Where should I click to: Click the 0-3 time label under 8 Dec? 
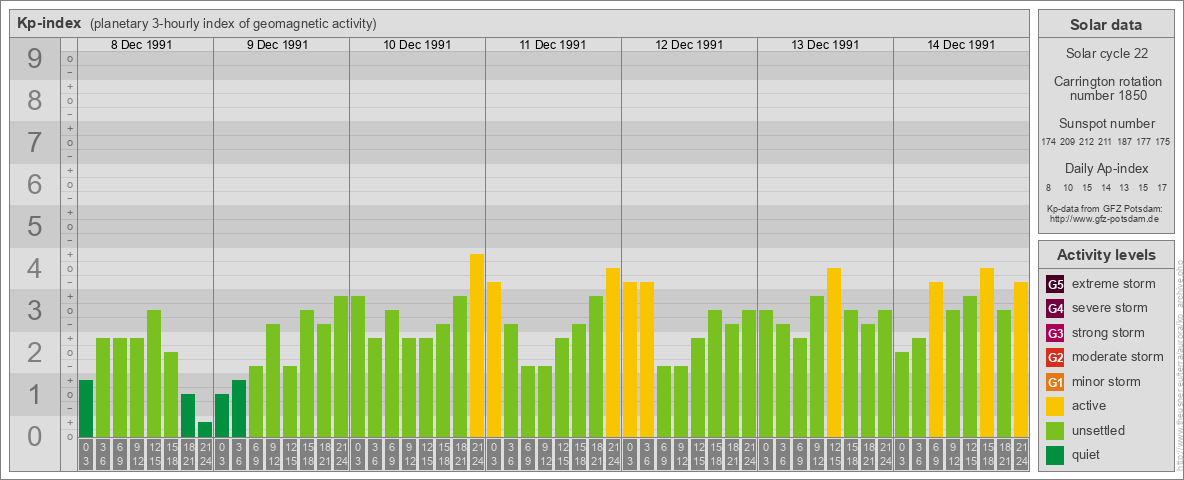(x=86, y=456)
